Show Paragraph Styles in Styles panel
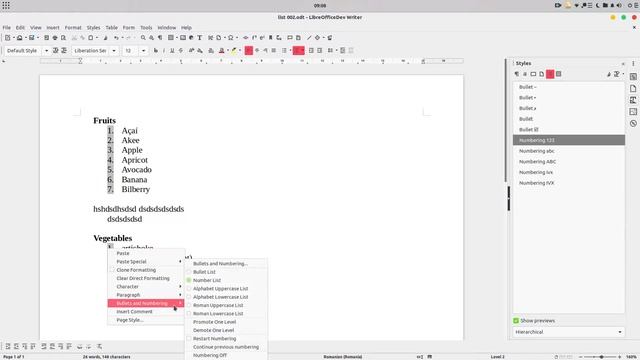Image resolution: width=640 pixels, height=360 pixels. (x=517, y=74)
